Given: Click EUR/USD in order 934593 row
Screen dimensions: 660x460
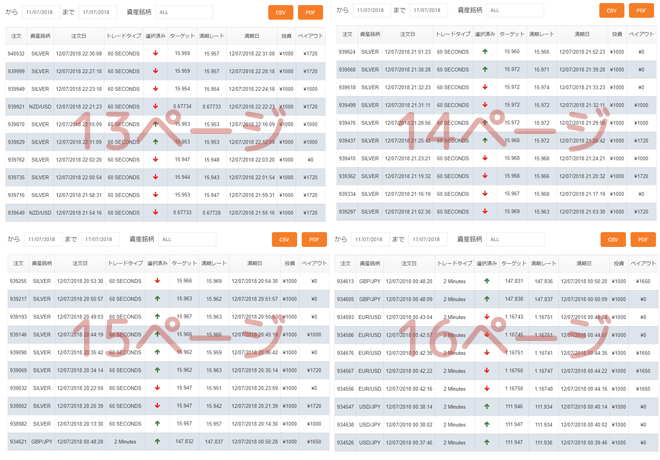Looking at the screenshot, I should [370, 317].
